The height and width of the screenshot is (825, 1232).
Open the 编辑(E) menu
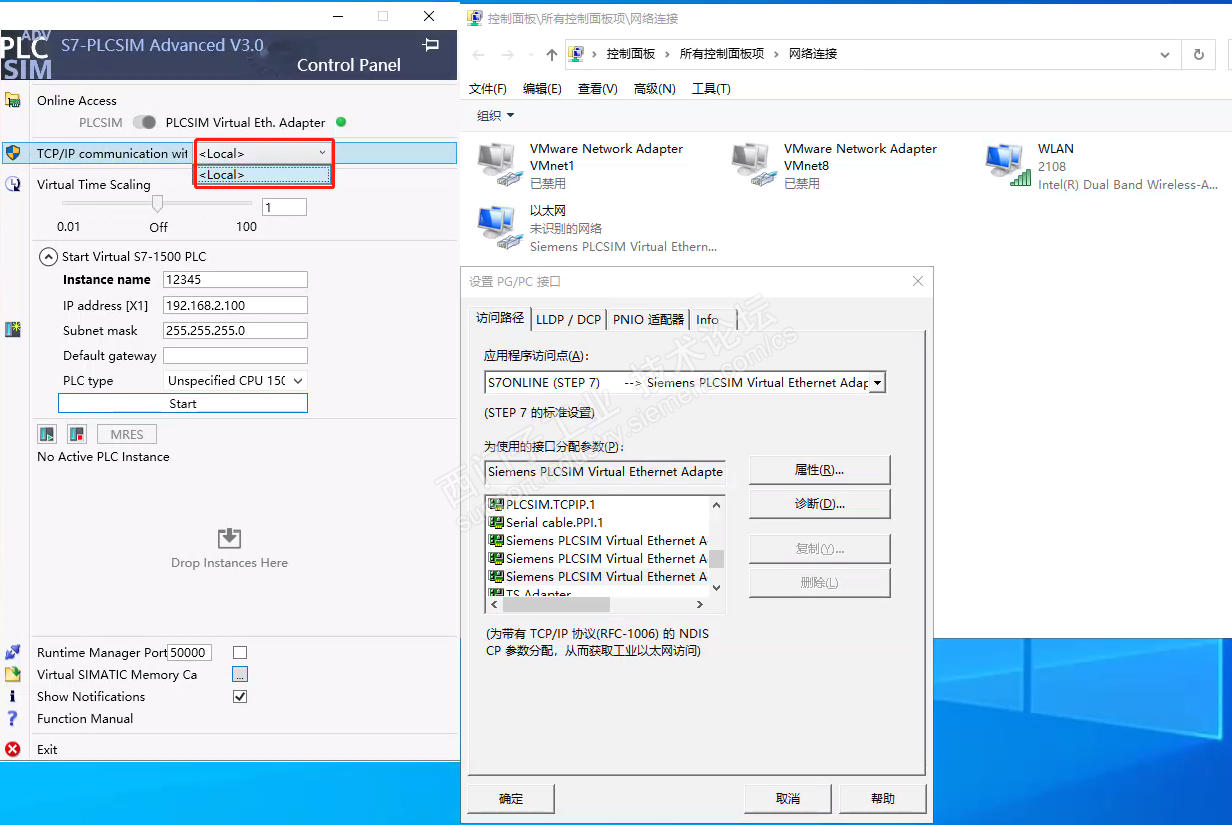pyautogui.click(x=542, y=89)
